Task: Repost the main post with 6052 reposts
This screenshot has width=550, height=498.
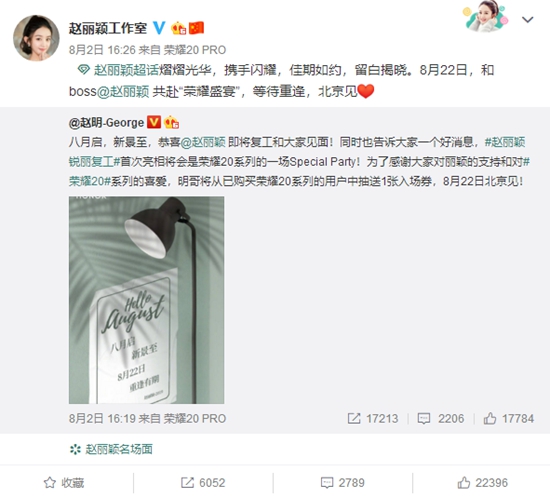Action: tap(203, 483)
